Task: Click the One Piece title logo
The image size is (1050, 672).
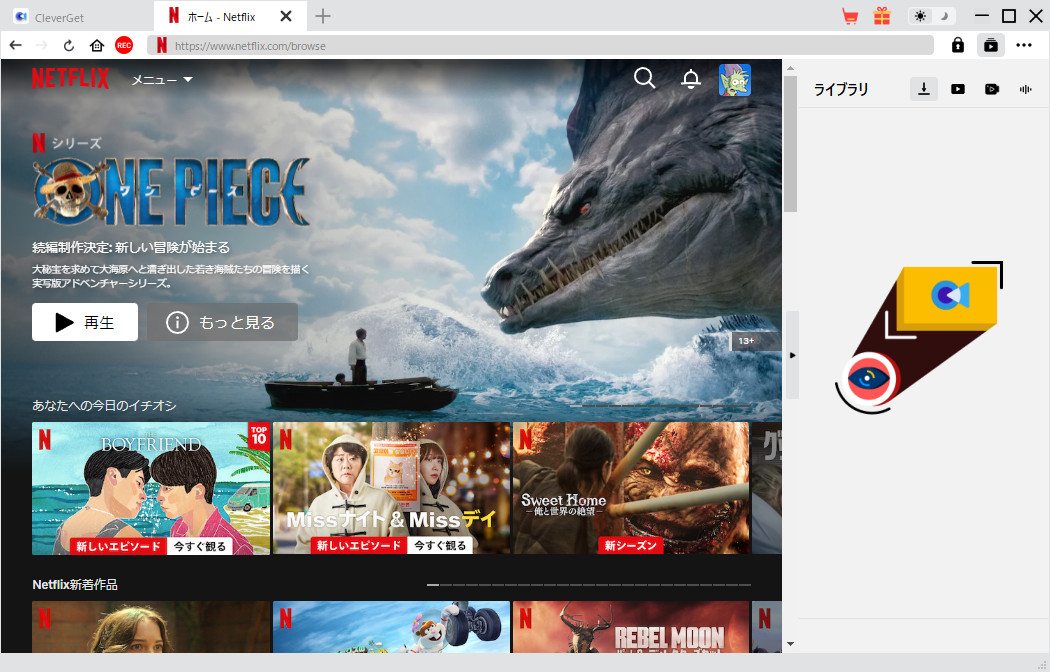Action: [x=171, y=192]
